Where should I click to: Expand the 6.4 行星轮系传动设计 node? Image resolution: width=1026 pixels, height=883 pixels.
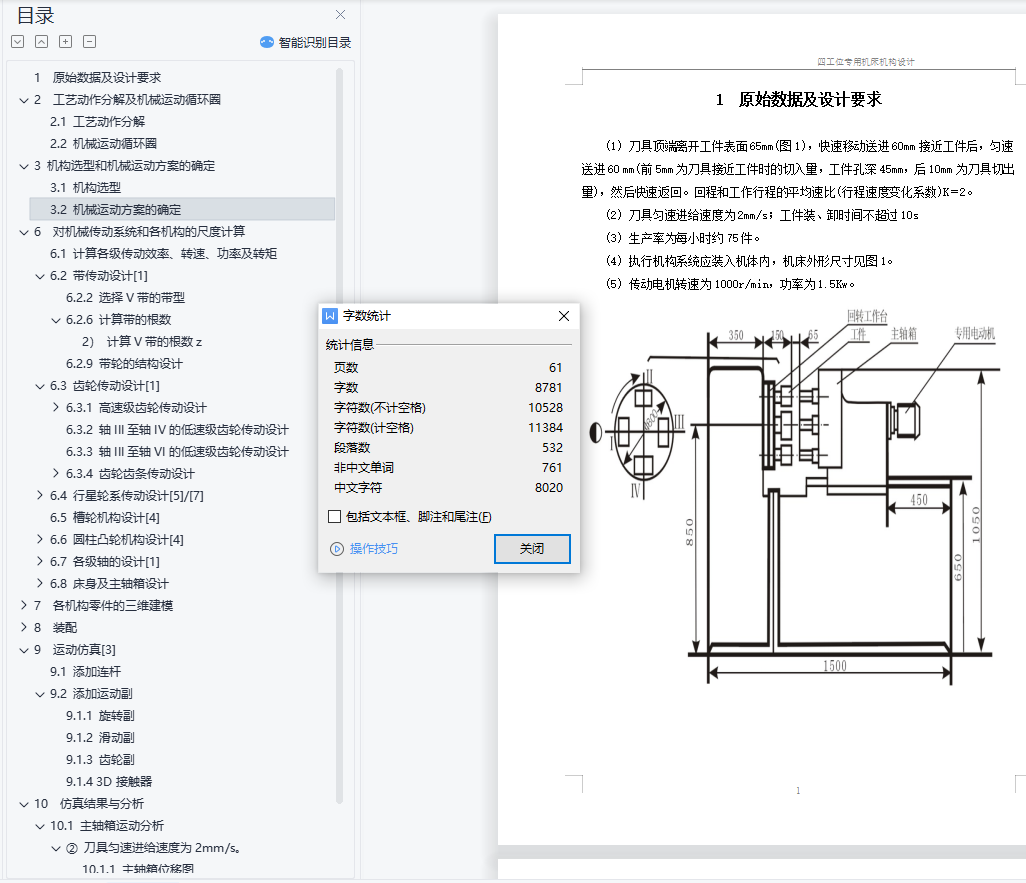pyautogui.click(x=40, y=496)
